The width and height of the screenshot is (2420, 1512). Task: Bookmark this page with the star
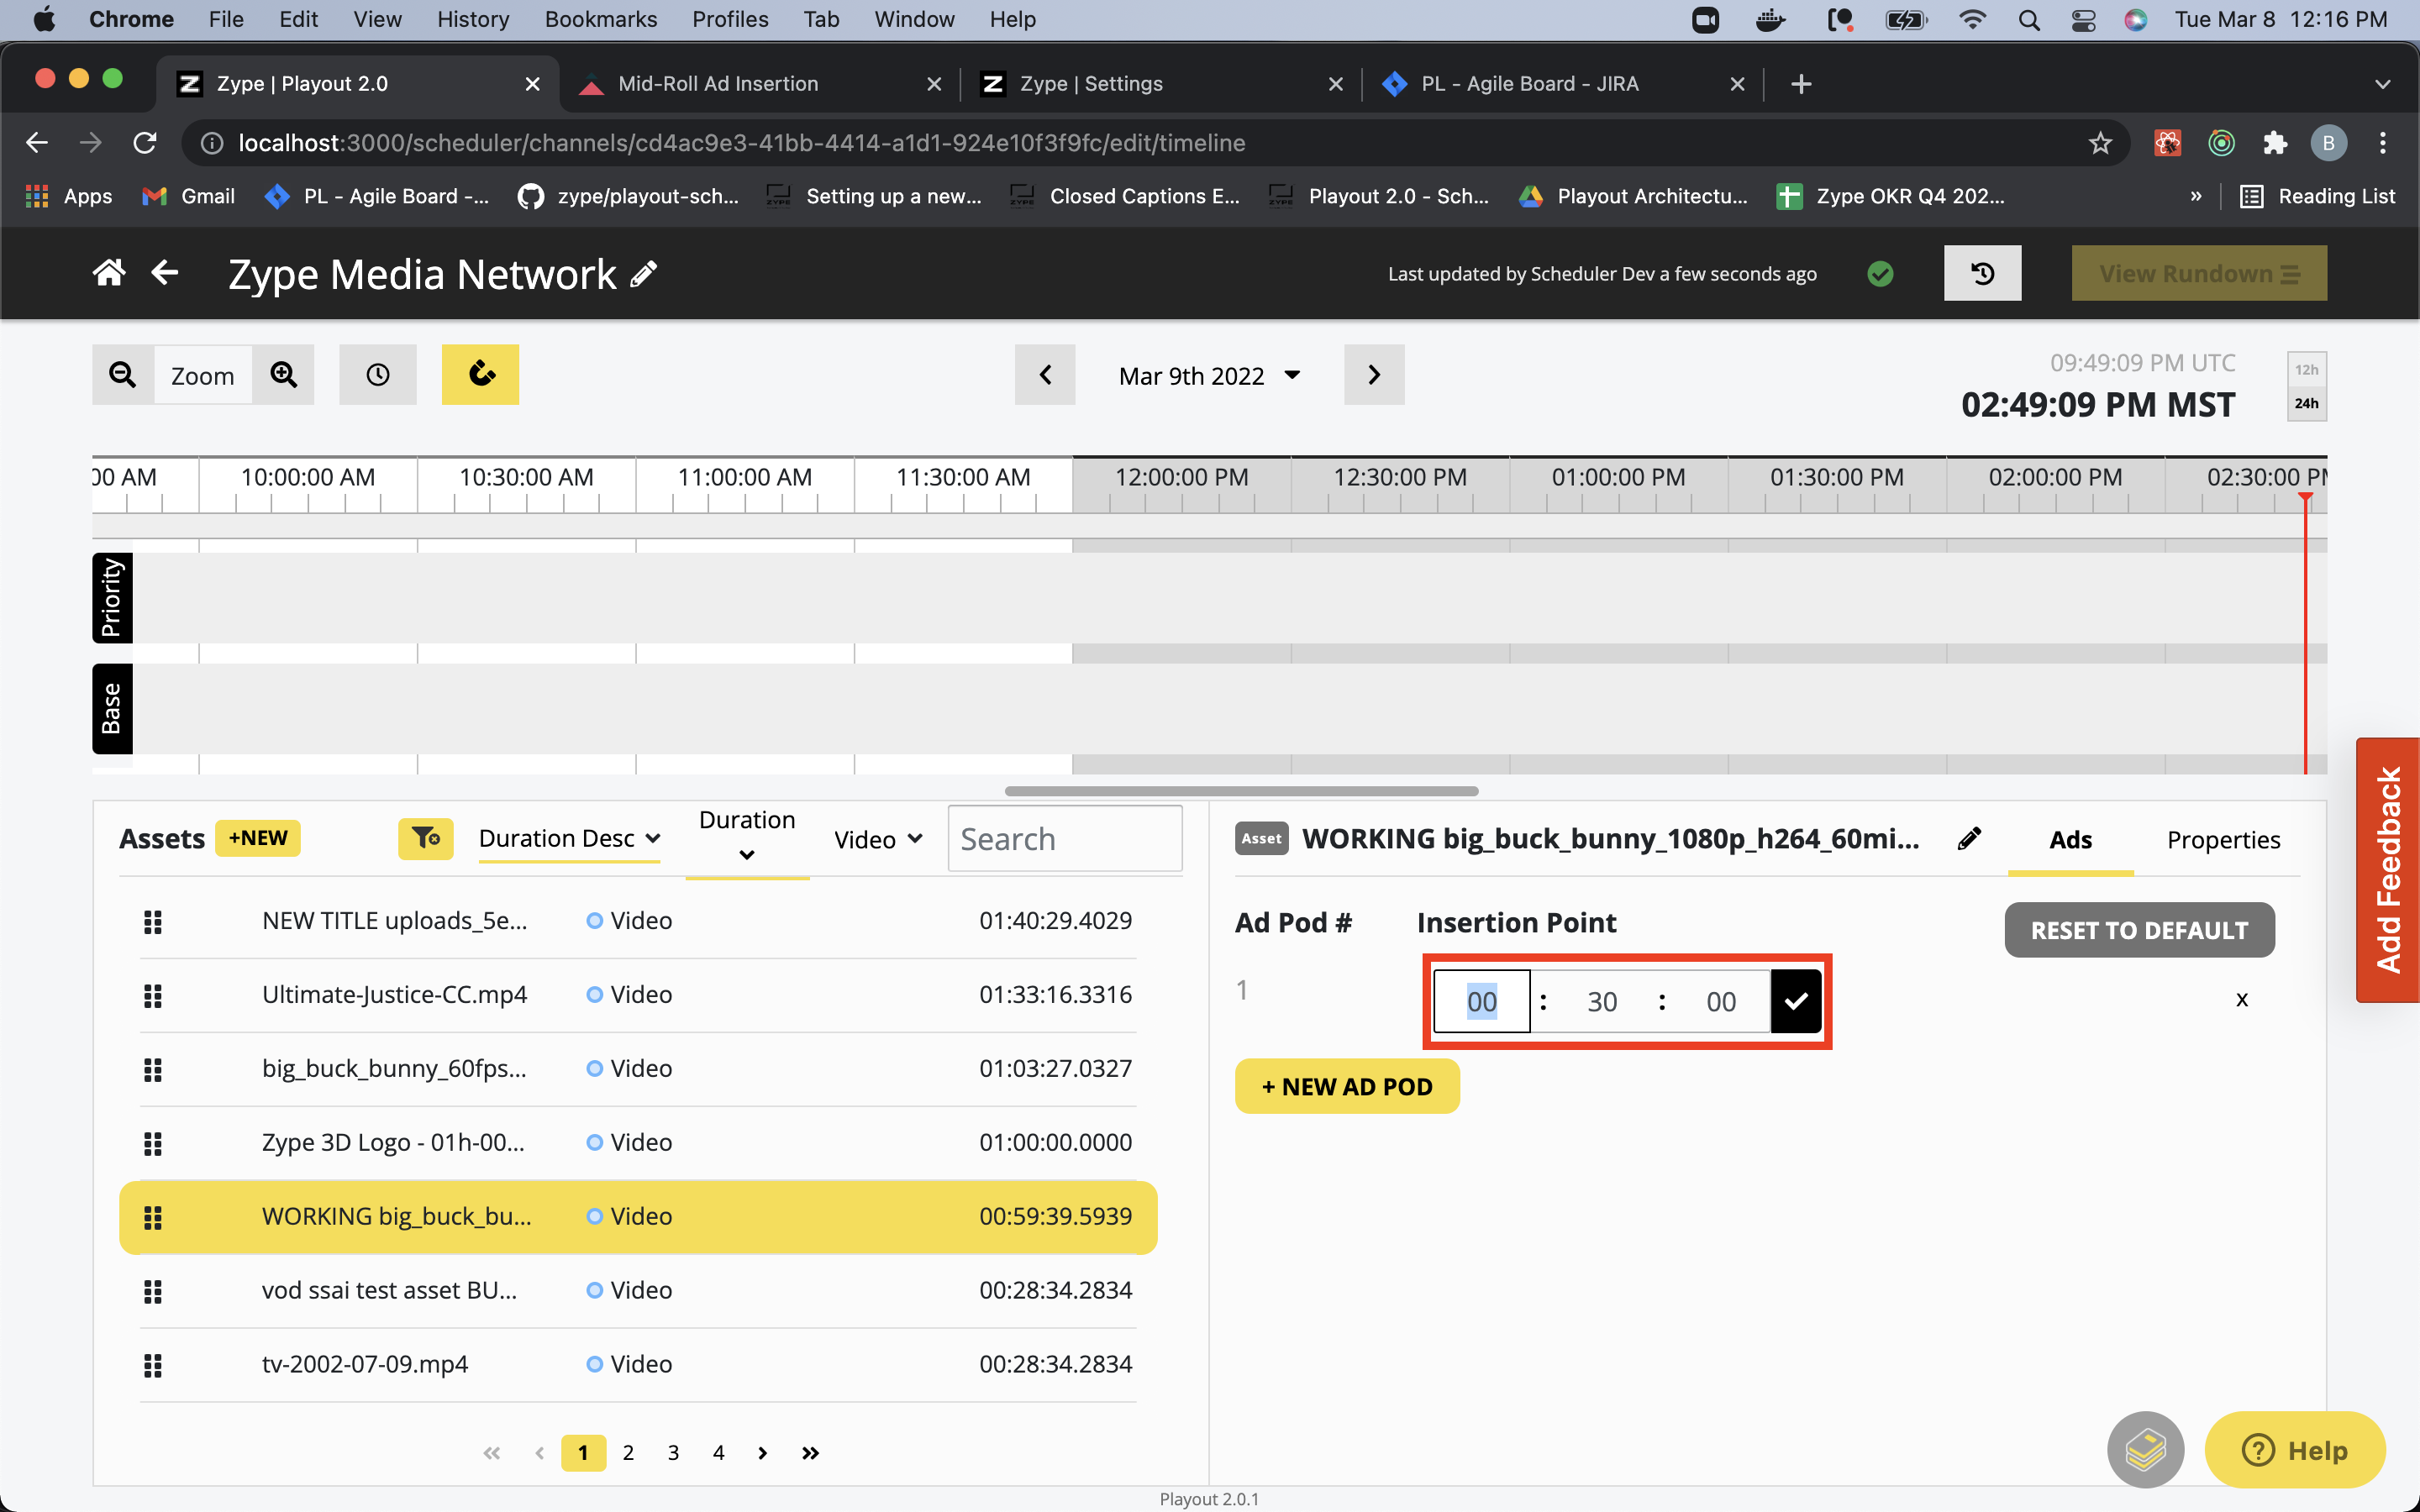2100,143
